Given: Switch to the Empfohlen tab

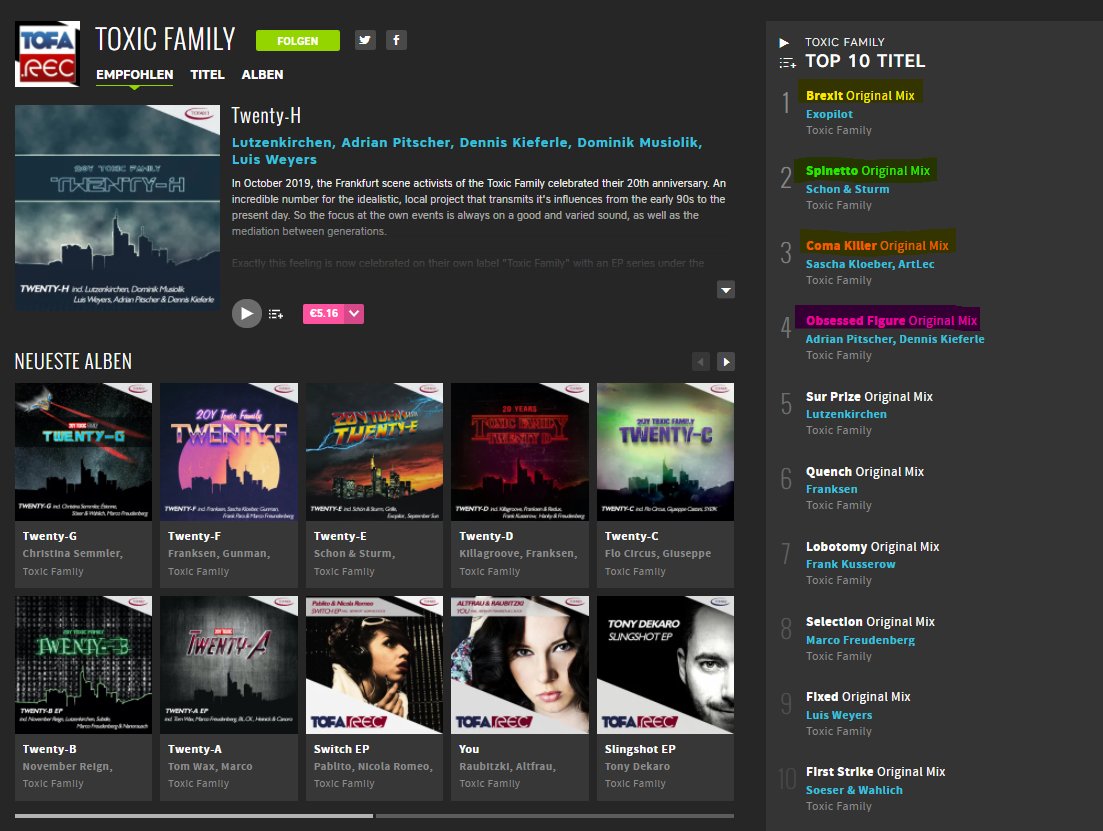Looking at the screenshot, I should click(134, 75).
